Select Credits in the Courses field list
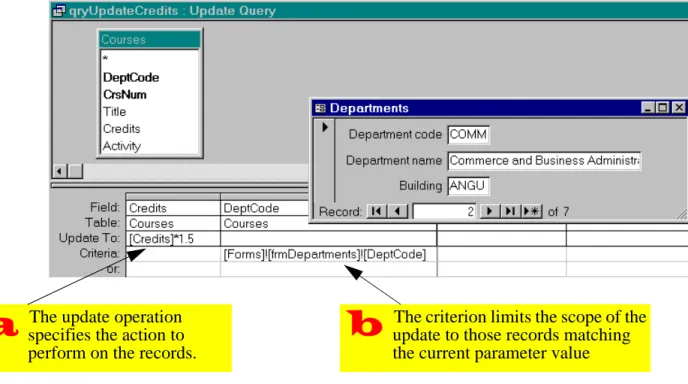This screenshot has width=688, height=384. click(122, 129)
